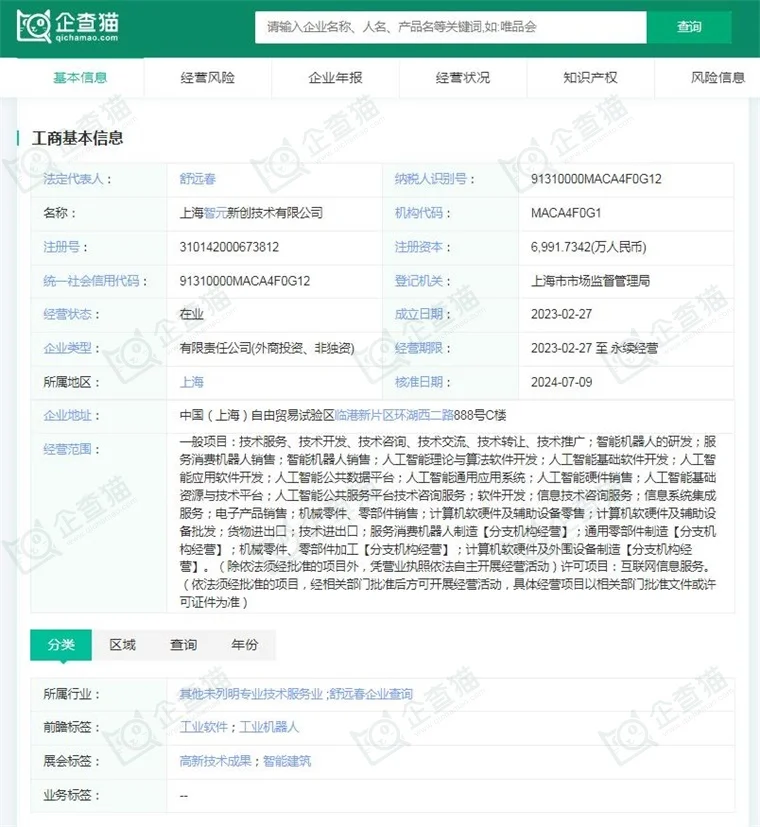Click the 经营期限 field label
This screenshot has height=827, width=760.
(x=419, y=348)
